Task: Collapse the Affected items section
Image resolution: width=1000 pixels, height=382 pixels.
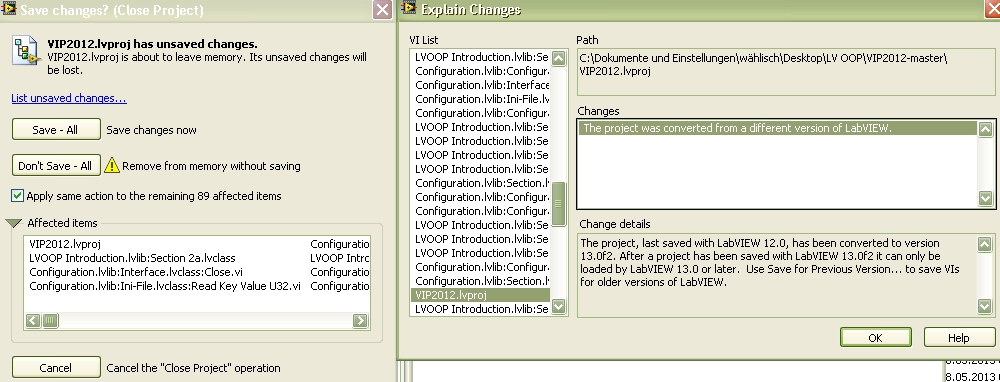Action: [x=13, y=223]
